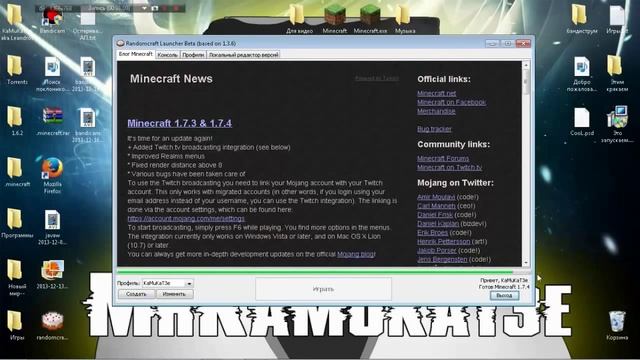Open the Minecraft on Twitch.tv link
Screen dimensions: 640x360
(x=449, y=167)
